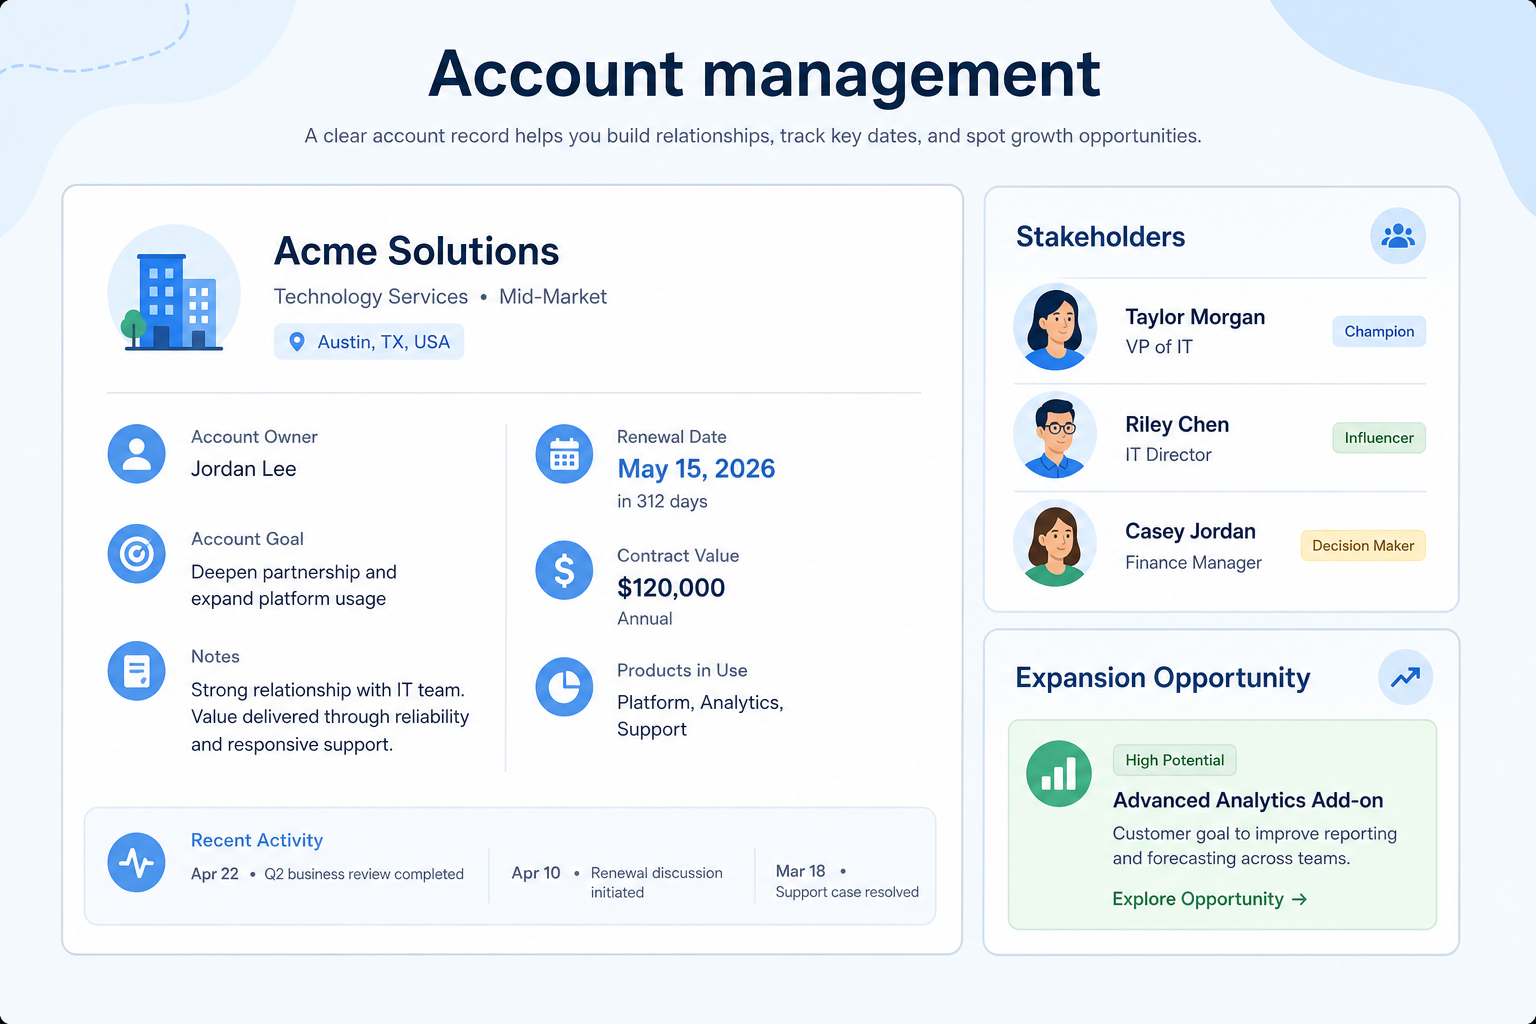Click the Decision Maker badge
1536x1024 pixels.
1363,546
